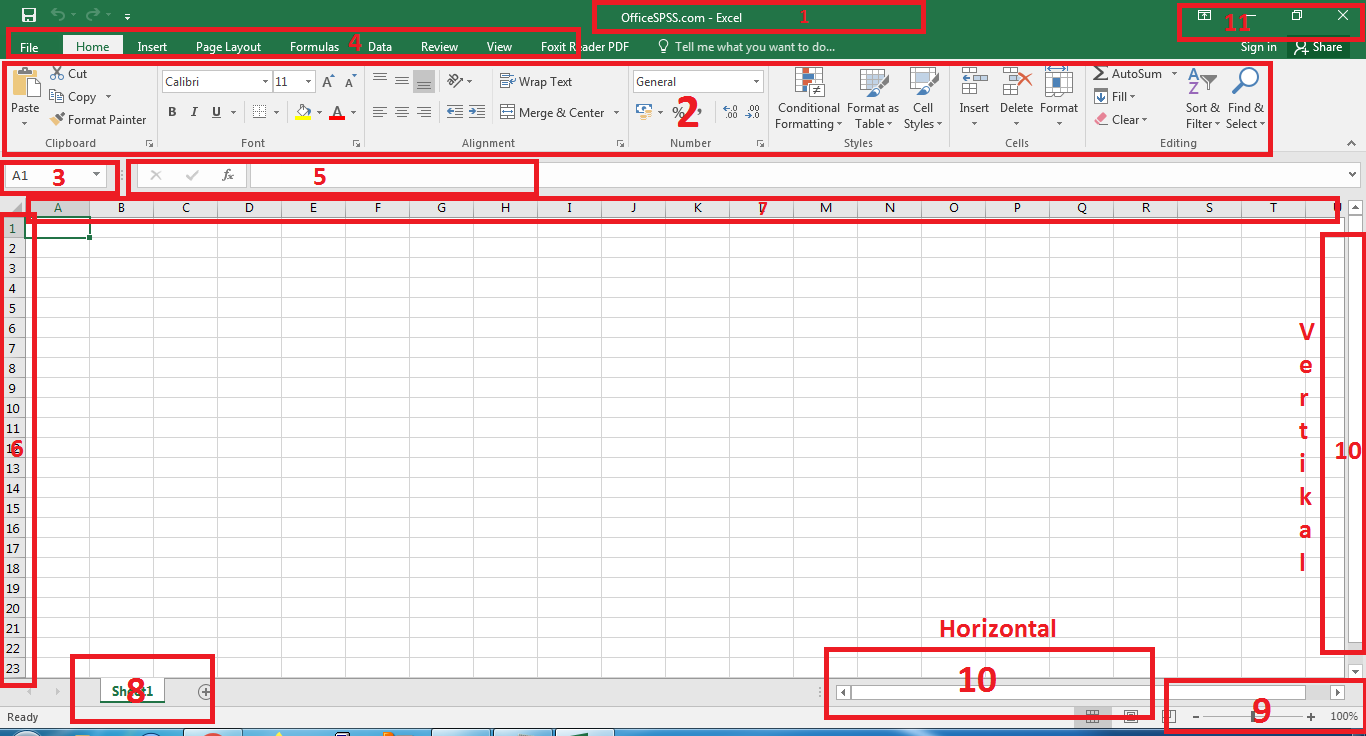Increase font size with the large A
This screenshot has height=736, width=1366.
(328, 82)
